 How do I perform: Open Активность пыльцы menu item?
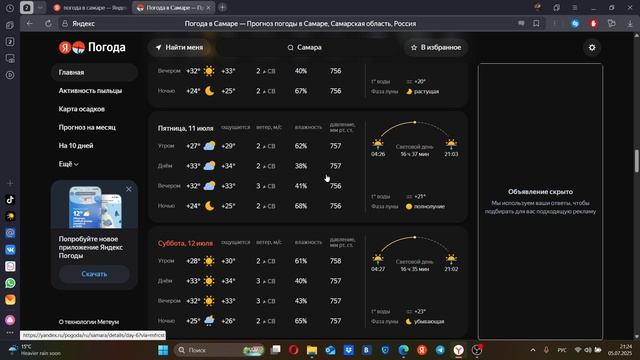pyautogui.click(x=90, y=91)
